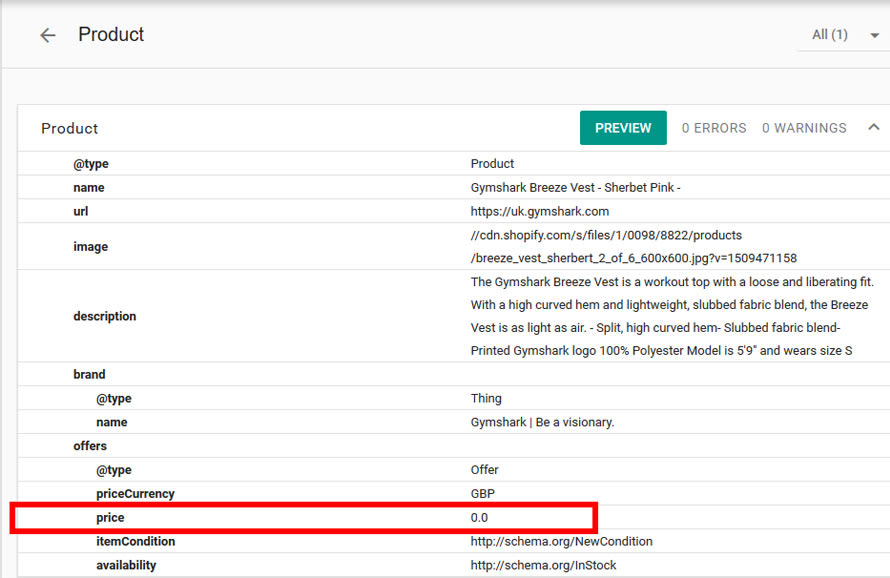890x578 pixels.
Task: Click the brand name Gymshark | Be a visionary.
Action: (x=542, y=422)
